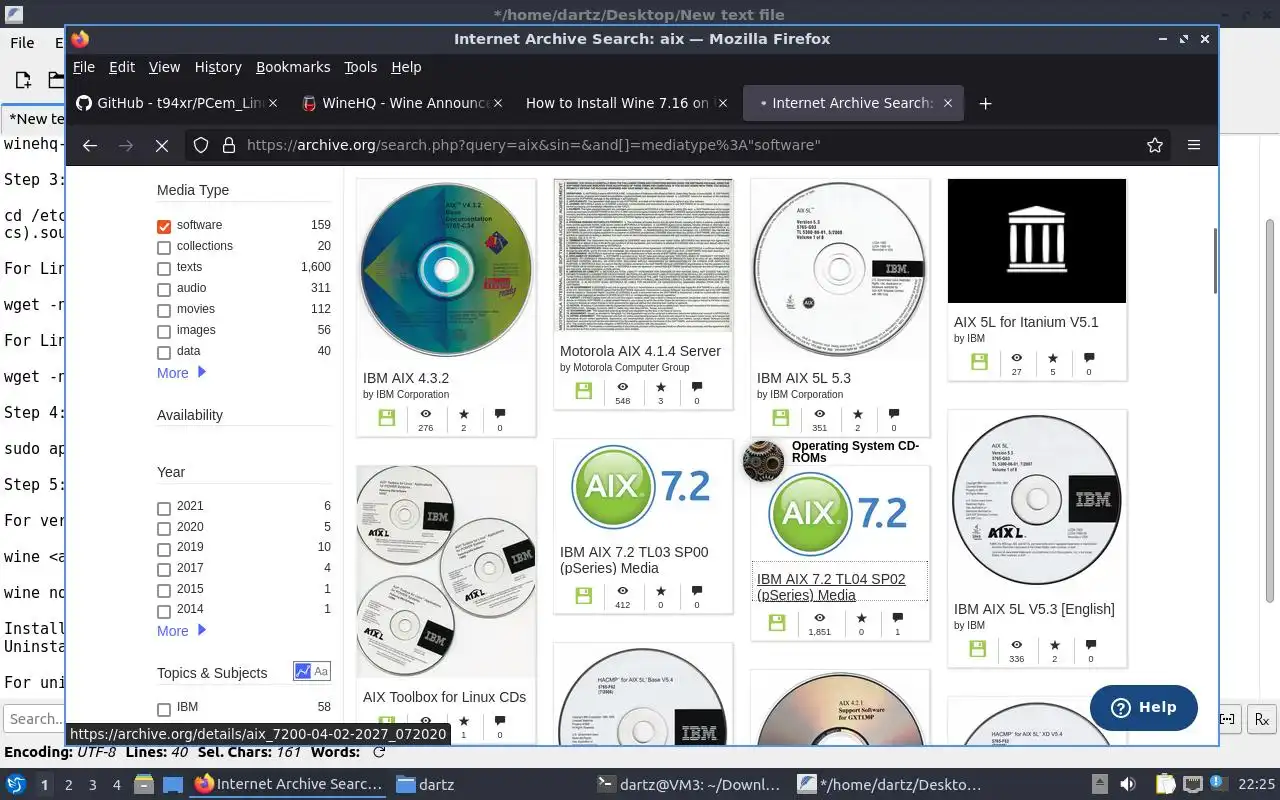Check the movies media type checkbox
Image resolution: width=1280 pixels, height=800 pixels.
(164, 310)
